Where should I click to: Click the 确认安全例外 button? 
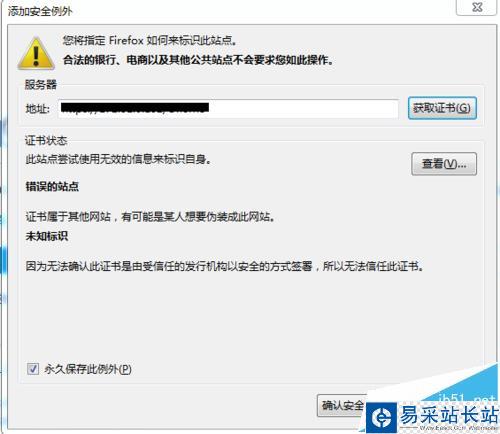pos(342,405)
